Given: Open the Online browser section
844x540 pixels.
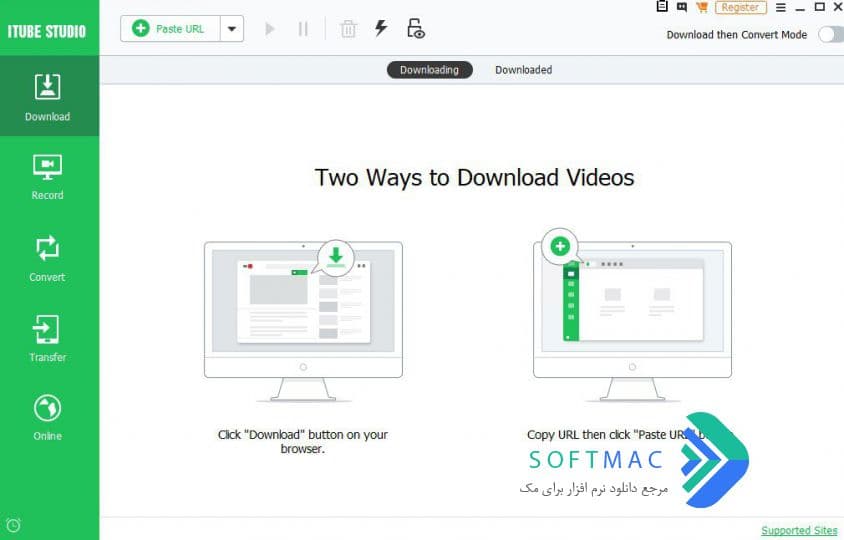Looking at the screenshot, I should pyautogui.click(x=47, y=418).
